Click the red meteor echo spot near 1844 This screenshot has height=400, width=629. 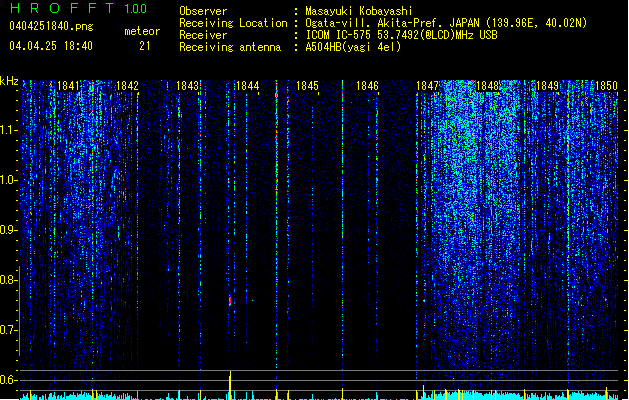[x=230, y=301]
